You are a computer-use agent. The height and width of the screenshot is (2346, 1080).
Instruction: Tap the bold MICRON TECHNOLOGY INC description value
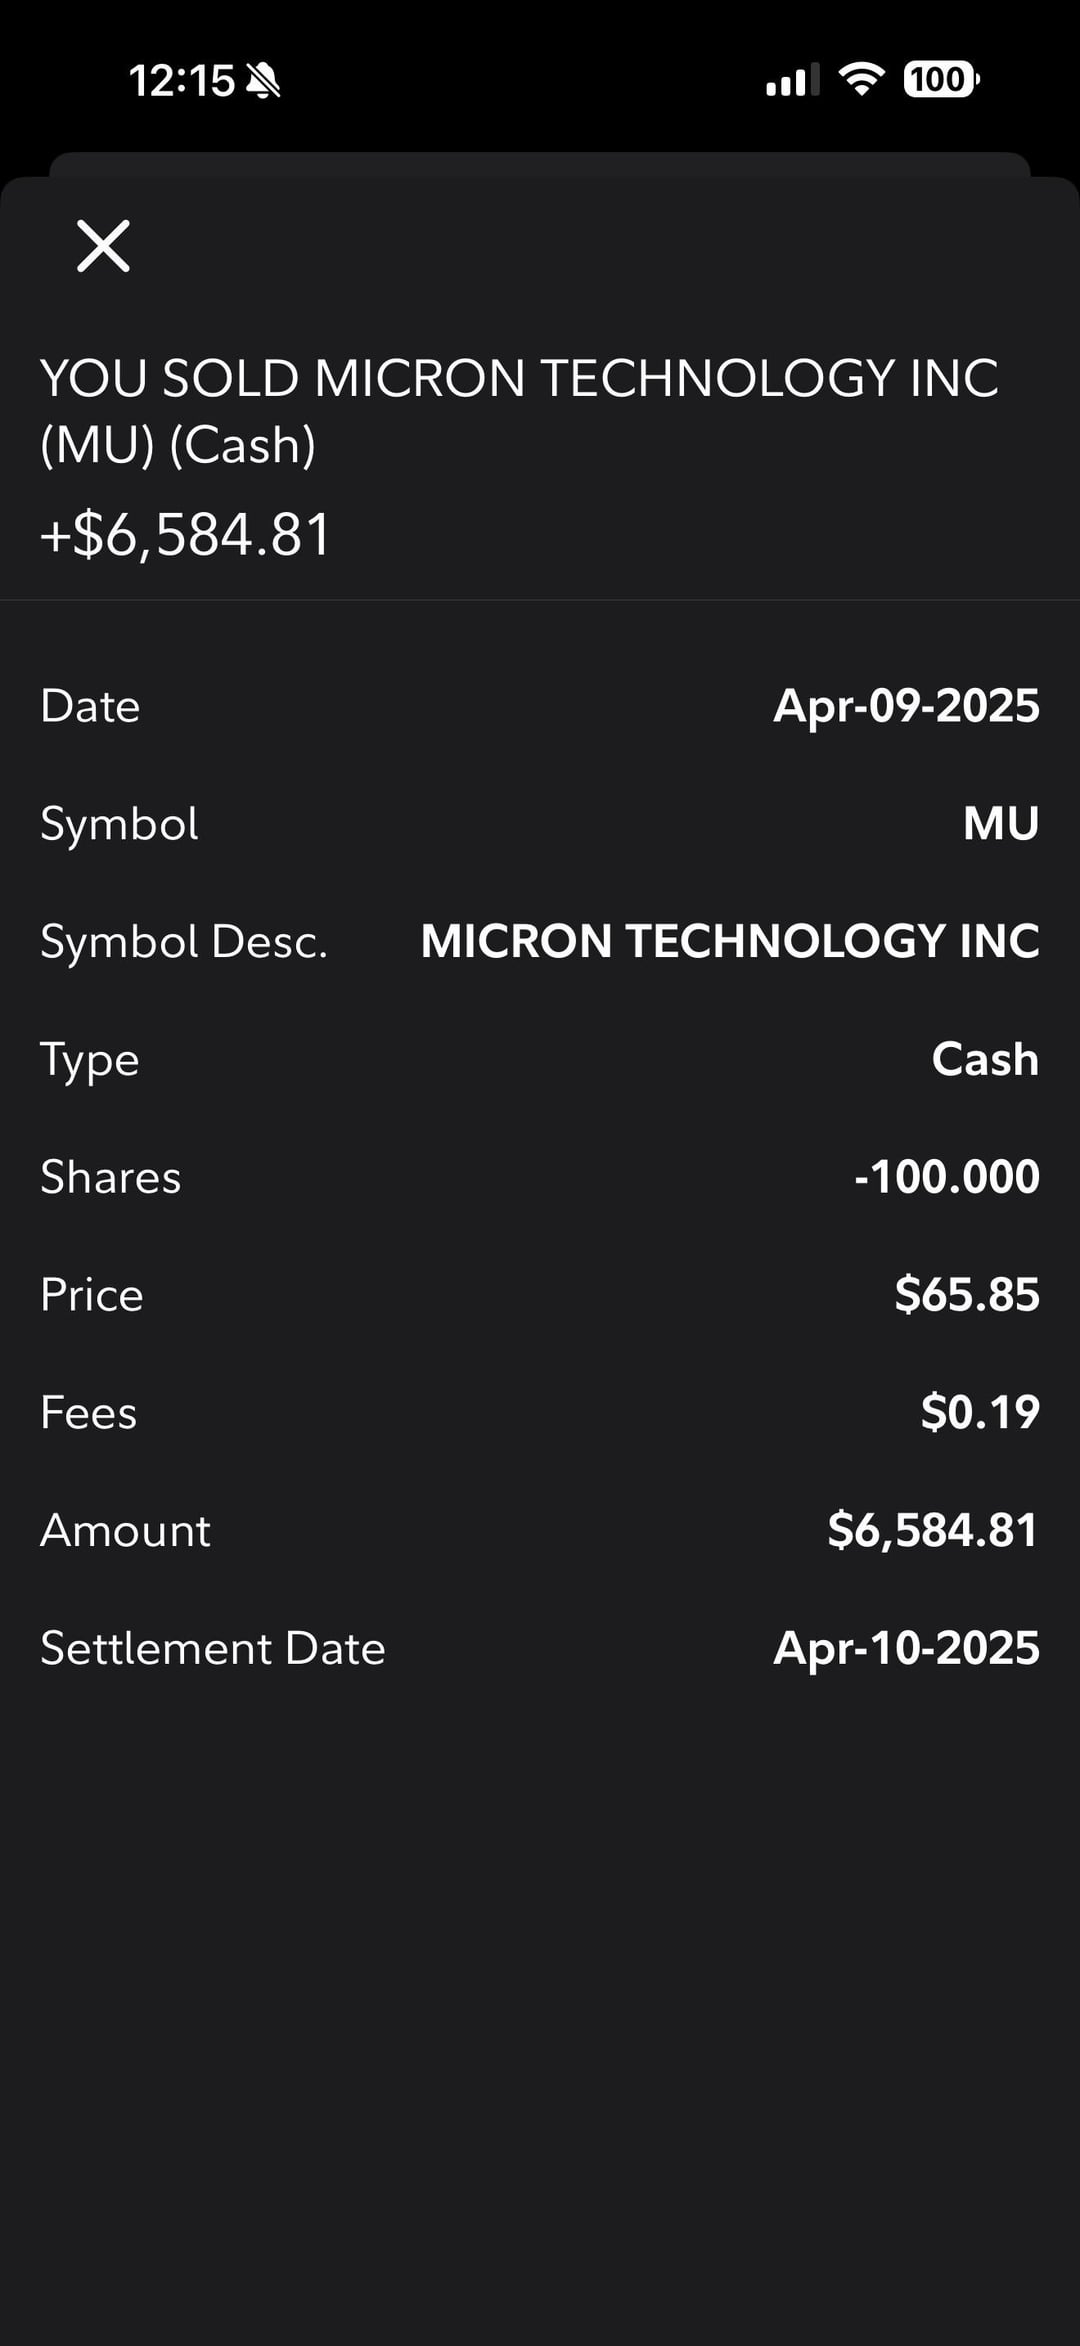coord(730,941)
